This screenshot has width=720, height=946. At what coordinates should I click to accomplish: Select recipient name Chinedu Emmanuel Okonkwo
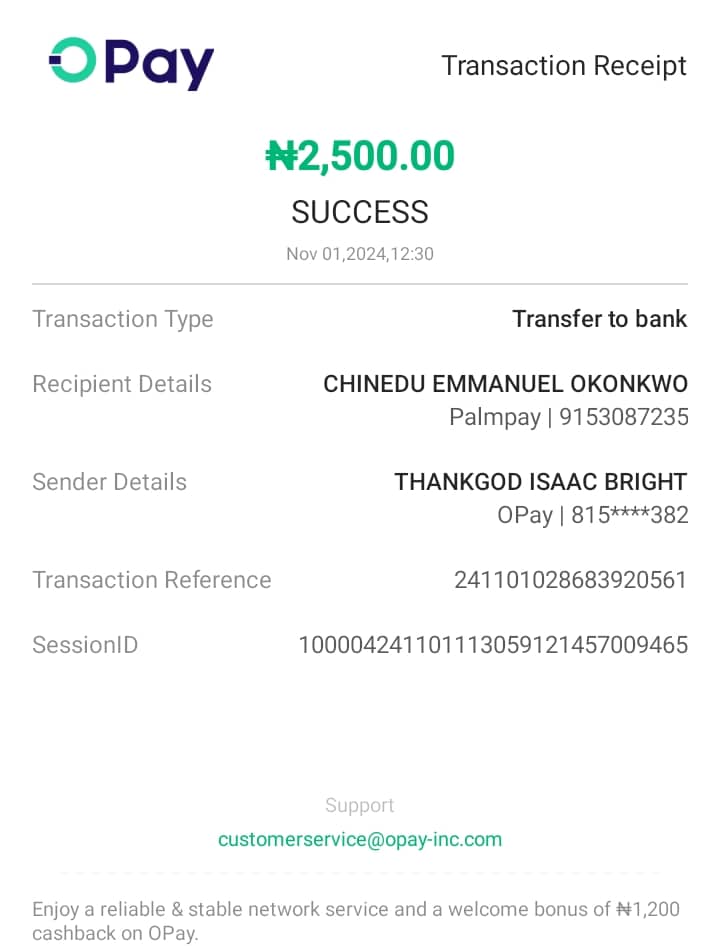pyautogui.click(x=505, y=384)
